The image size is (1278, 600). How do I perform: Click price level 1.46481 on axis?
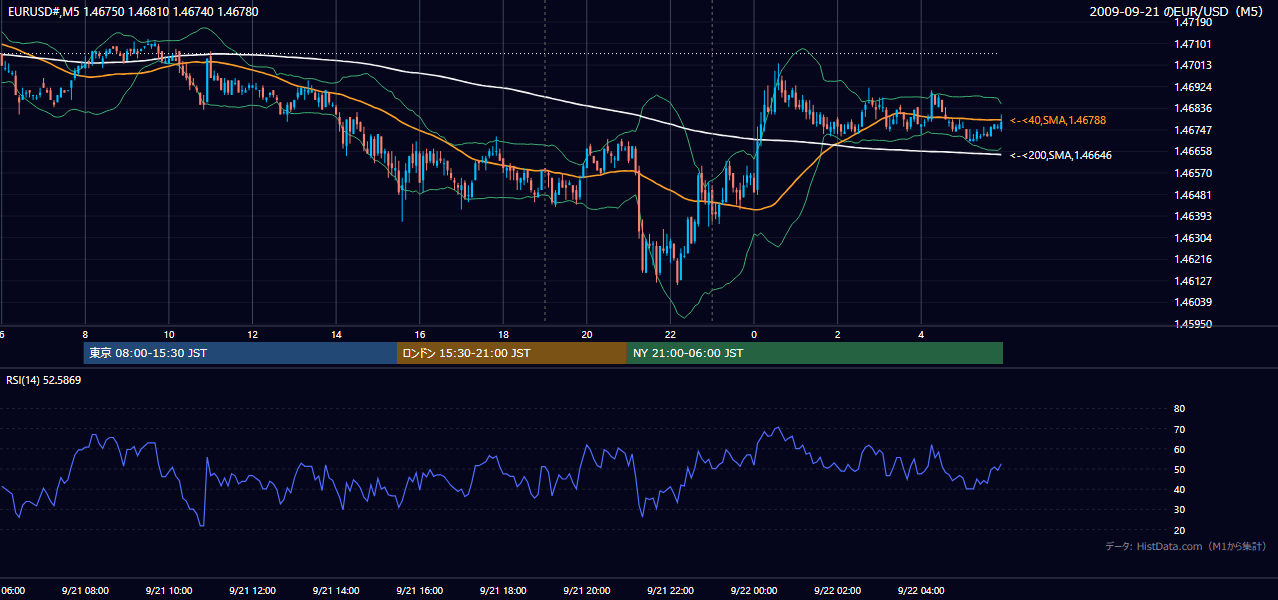click(1194, 195)
